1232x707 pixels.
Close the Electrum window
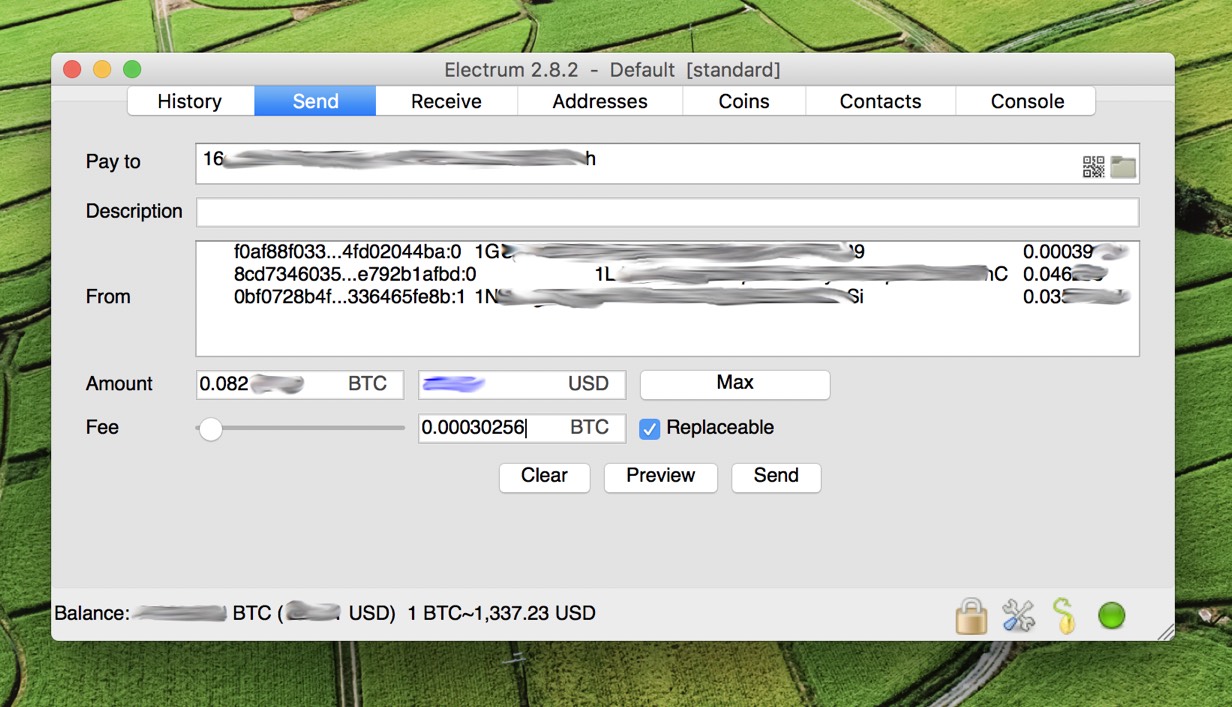[x=72, y=70]
